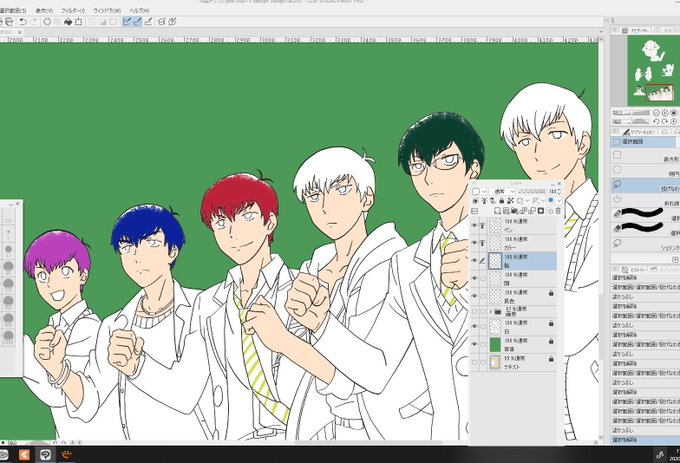The height and width of the screenshot is (463, 680).
Task: Click the blue layer color swatch
Action: [550, 200]
